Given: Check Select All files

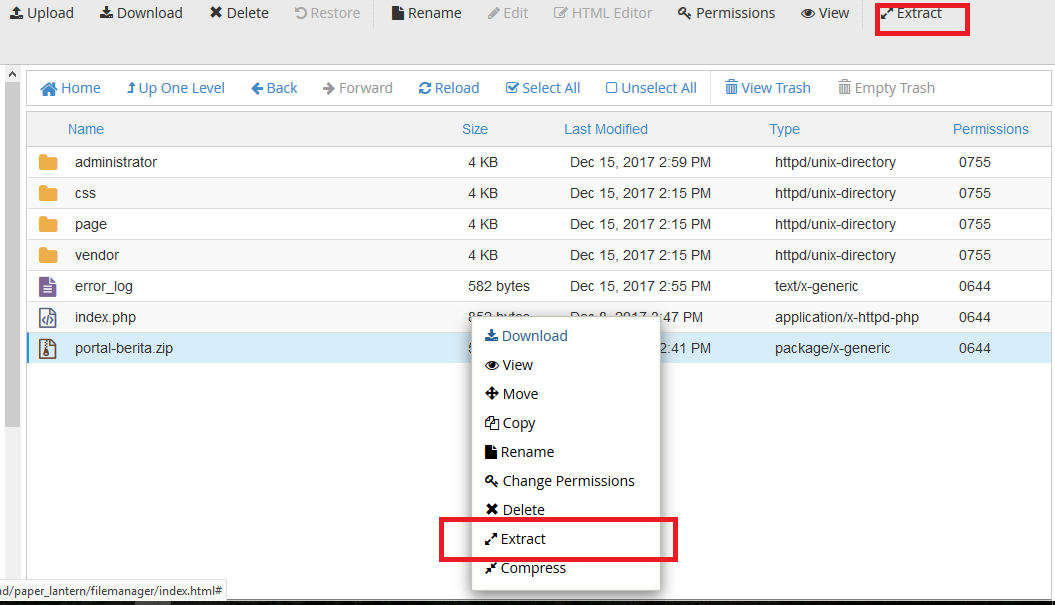Looking at the screenshot, I should point(542,88).
